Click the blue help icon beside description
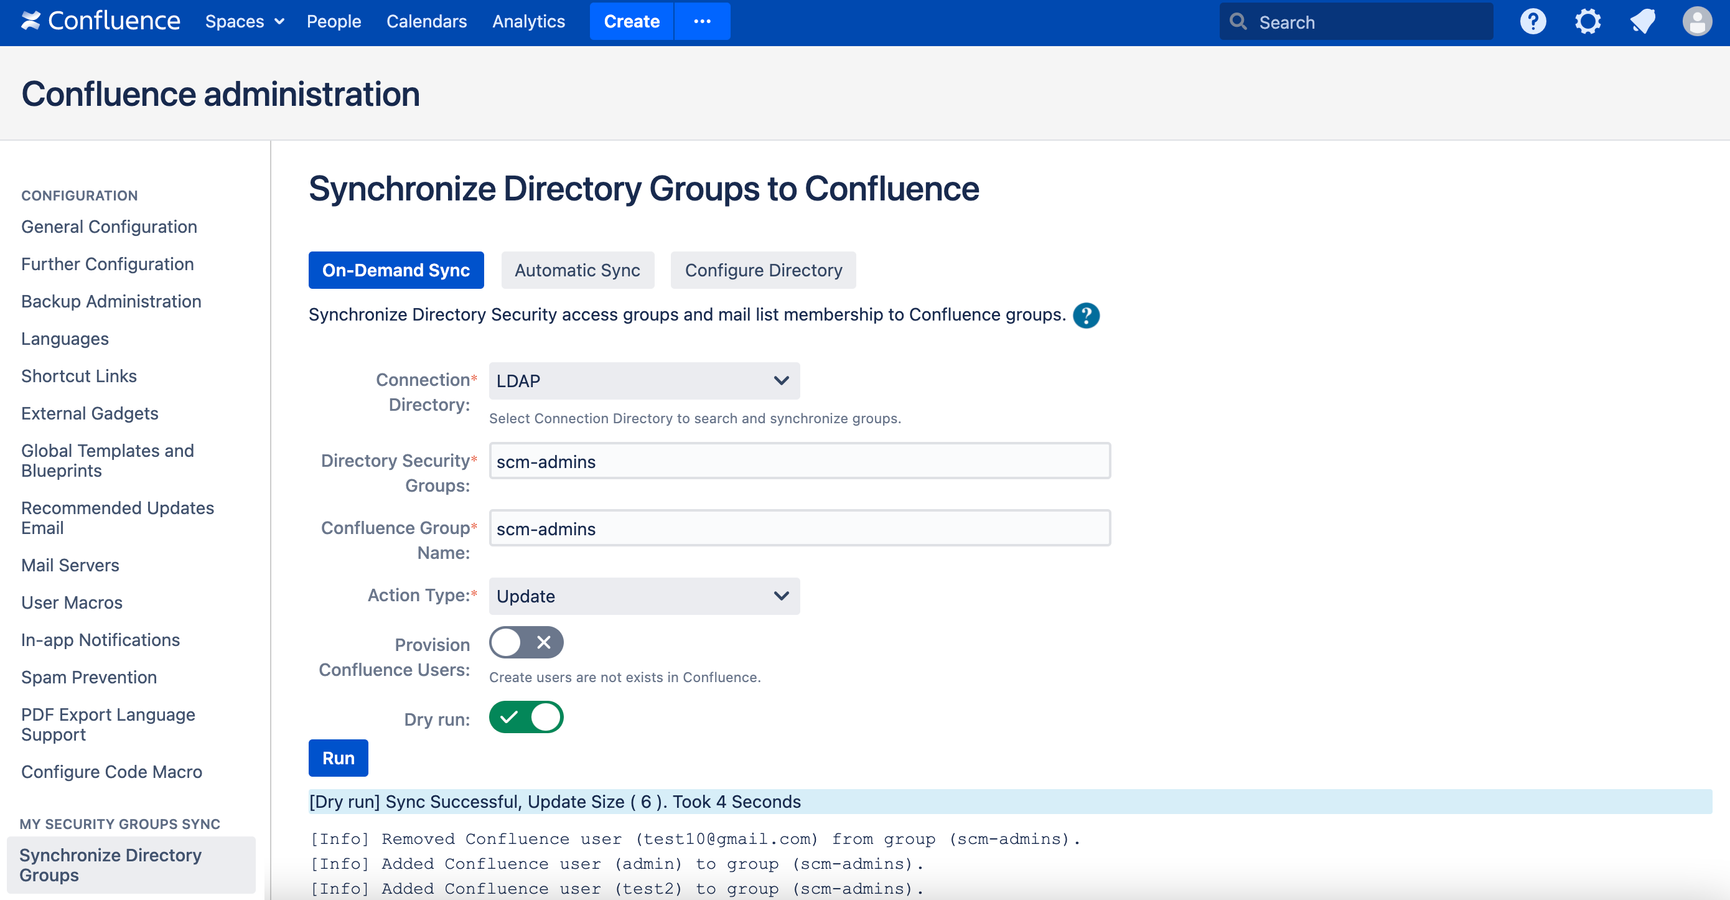The height and width of the screenshot is (900, 1730). [1086, 315]
